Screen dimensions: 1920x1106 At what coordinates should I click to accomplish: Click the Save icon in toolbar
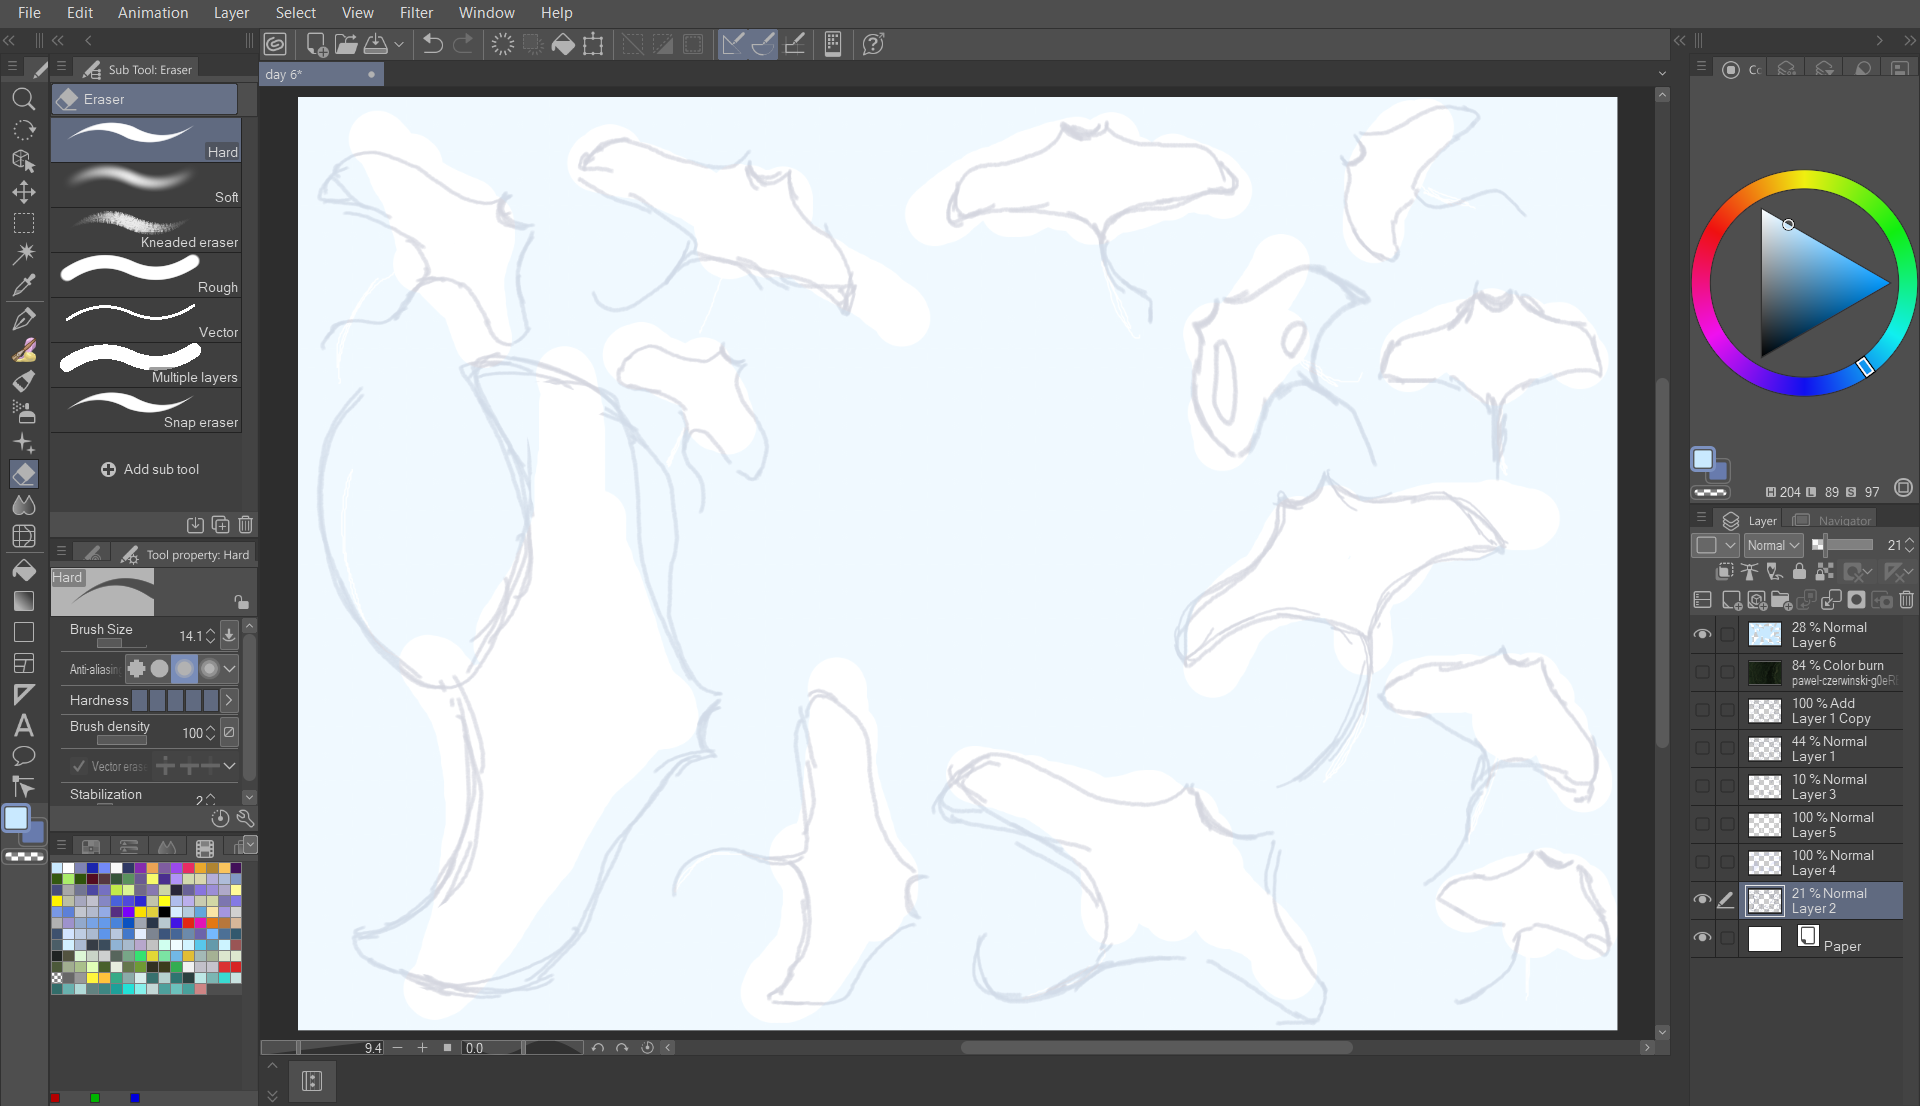click(x=376, y=44)
